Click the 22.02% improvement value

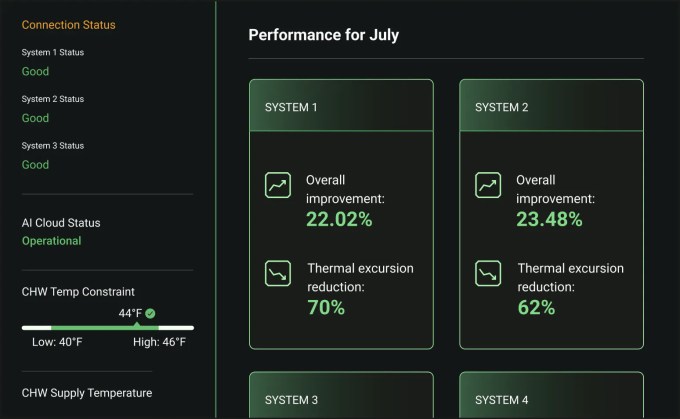pyautogui.click(x=339, y=219)
